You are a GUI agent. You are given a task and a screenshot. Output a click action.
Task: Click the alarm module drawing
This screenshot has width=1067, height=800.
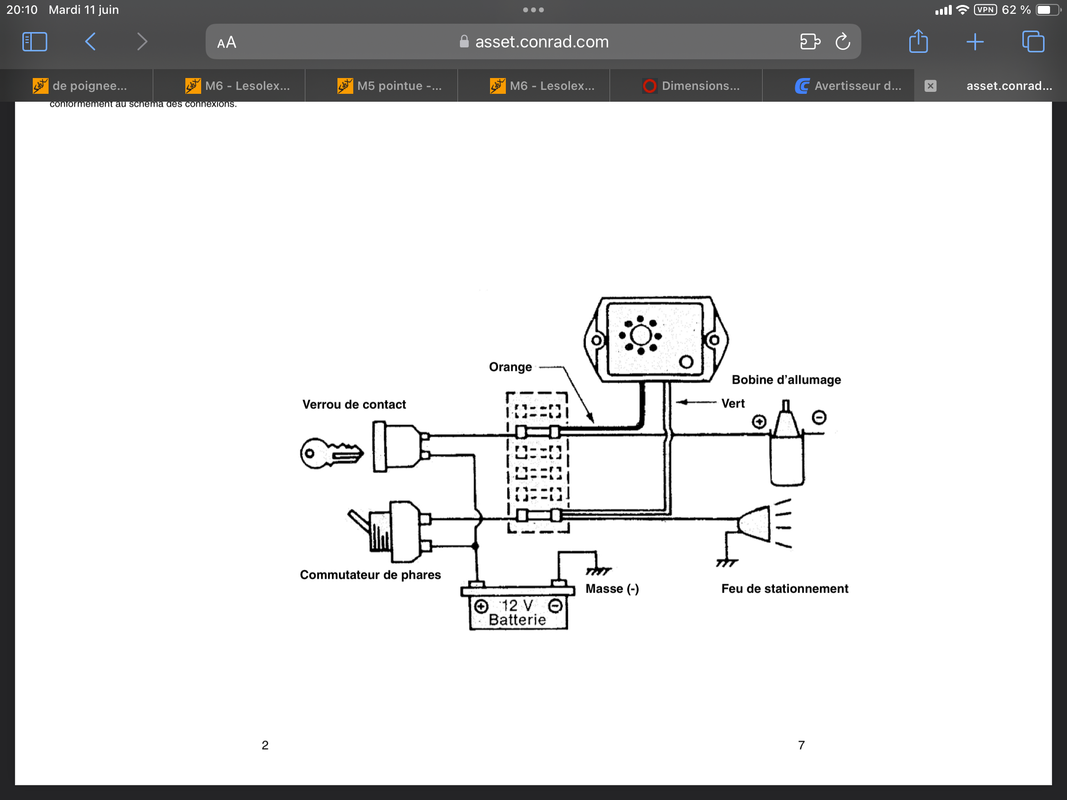pyautogui.click(x=656, y=339)
